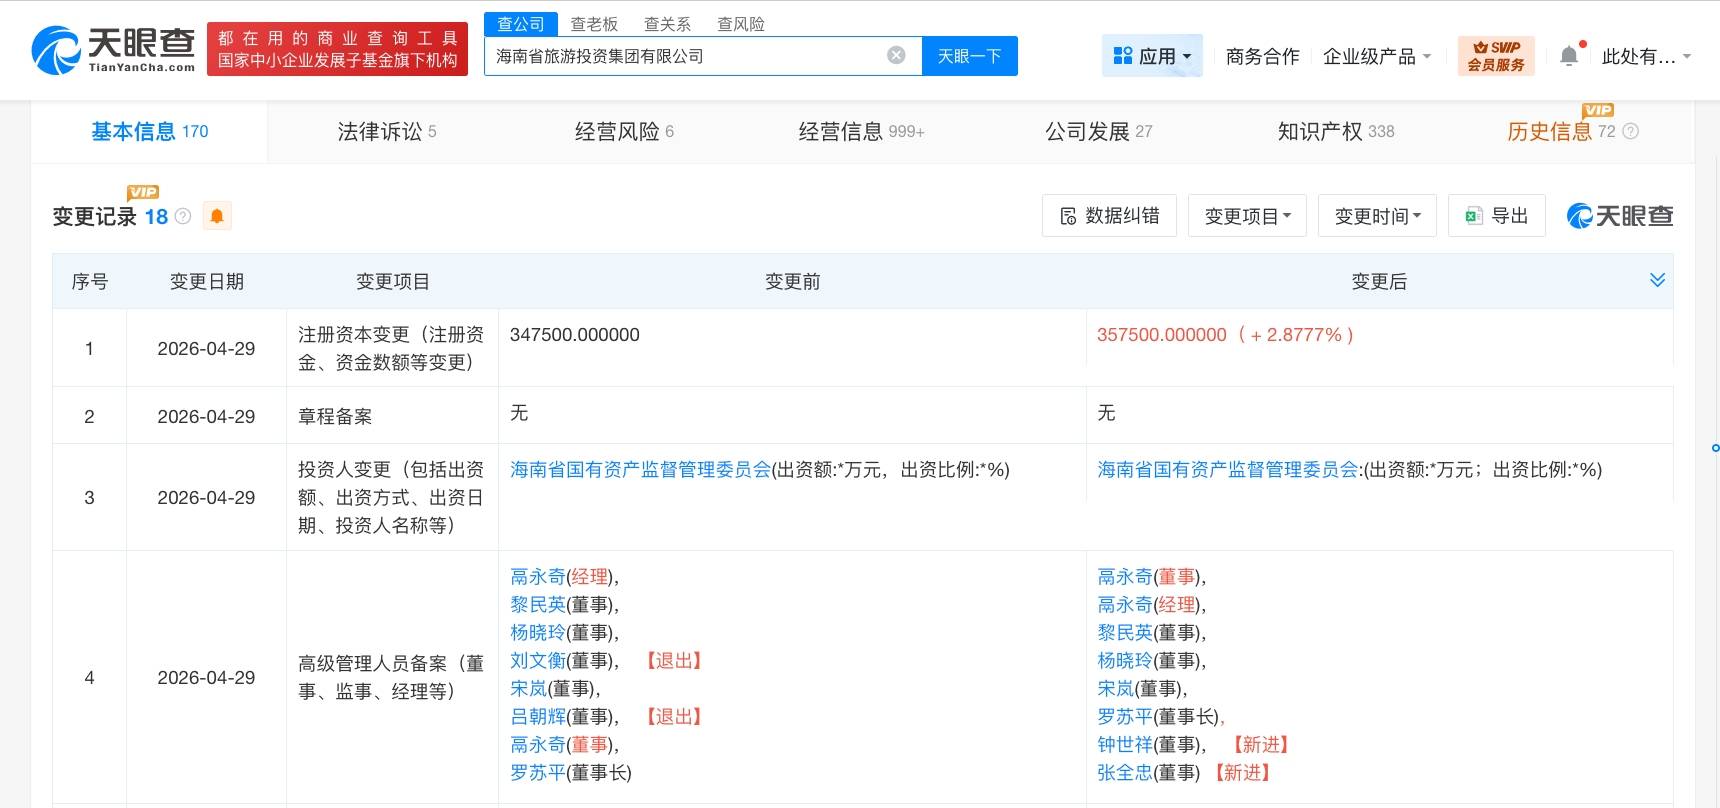Click the red slogan banner 都在用的商业查询工具
Image resolution: width=1720 pixels, height=808 pixels.
pos(337,49)
